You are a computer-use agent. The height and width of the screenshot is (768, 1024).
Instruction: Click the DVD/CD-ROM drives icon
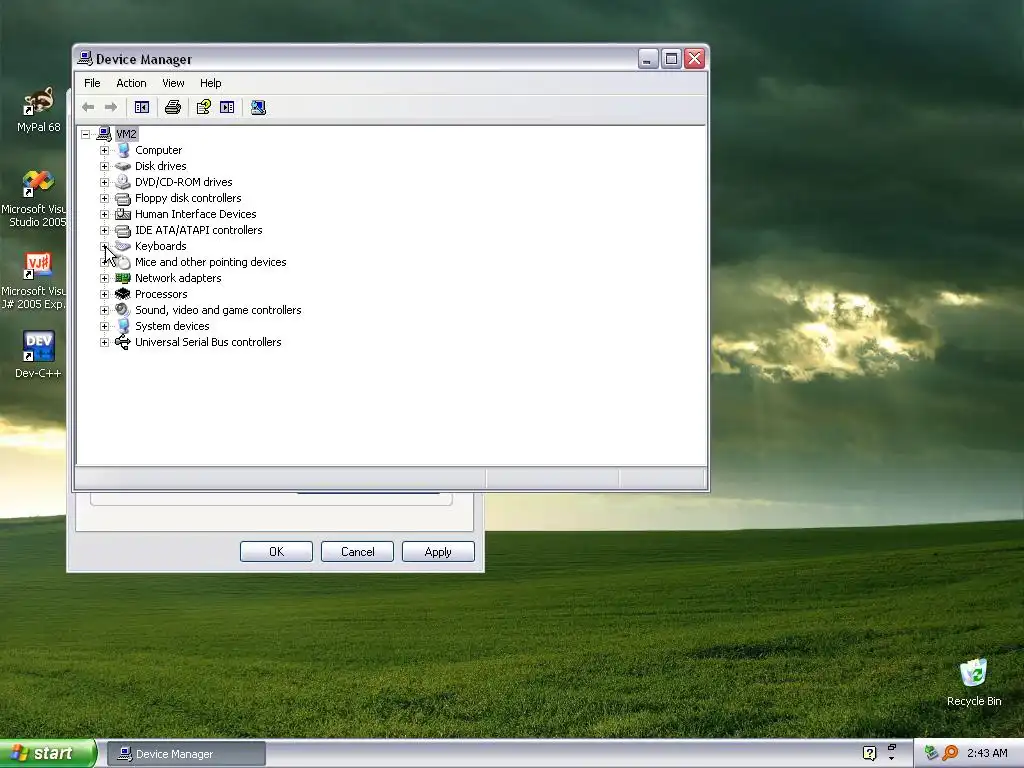123,182
